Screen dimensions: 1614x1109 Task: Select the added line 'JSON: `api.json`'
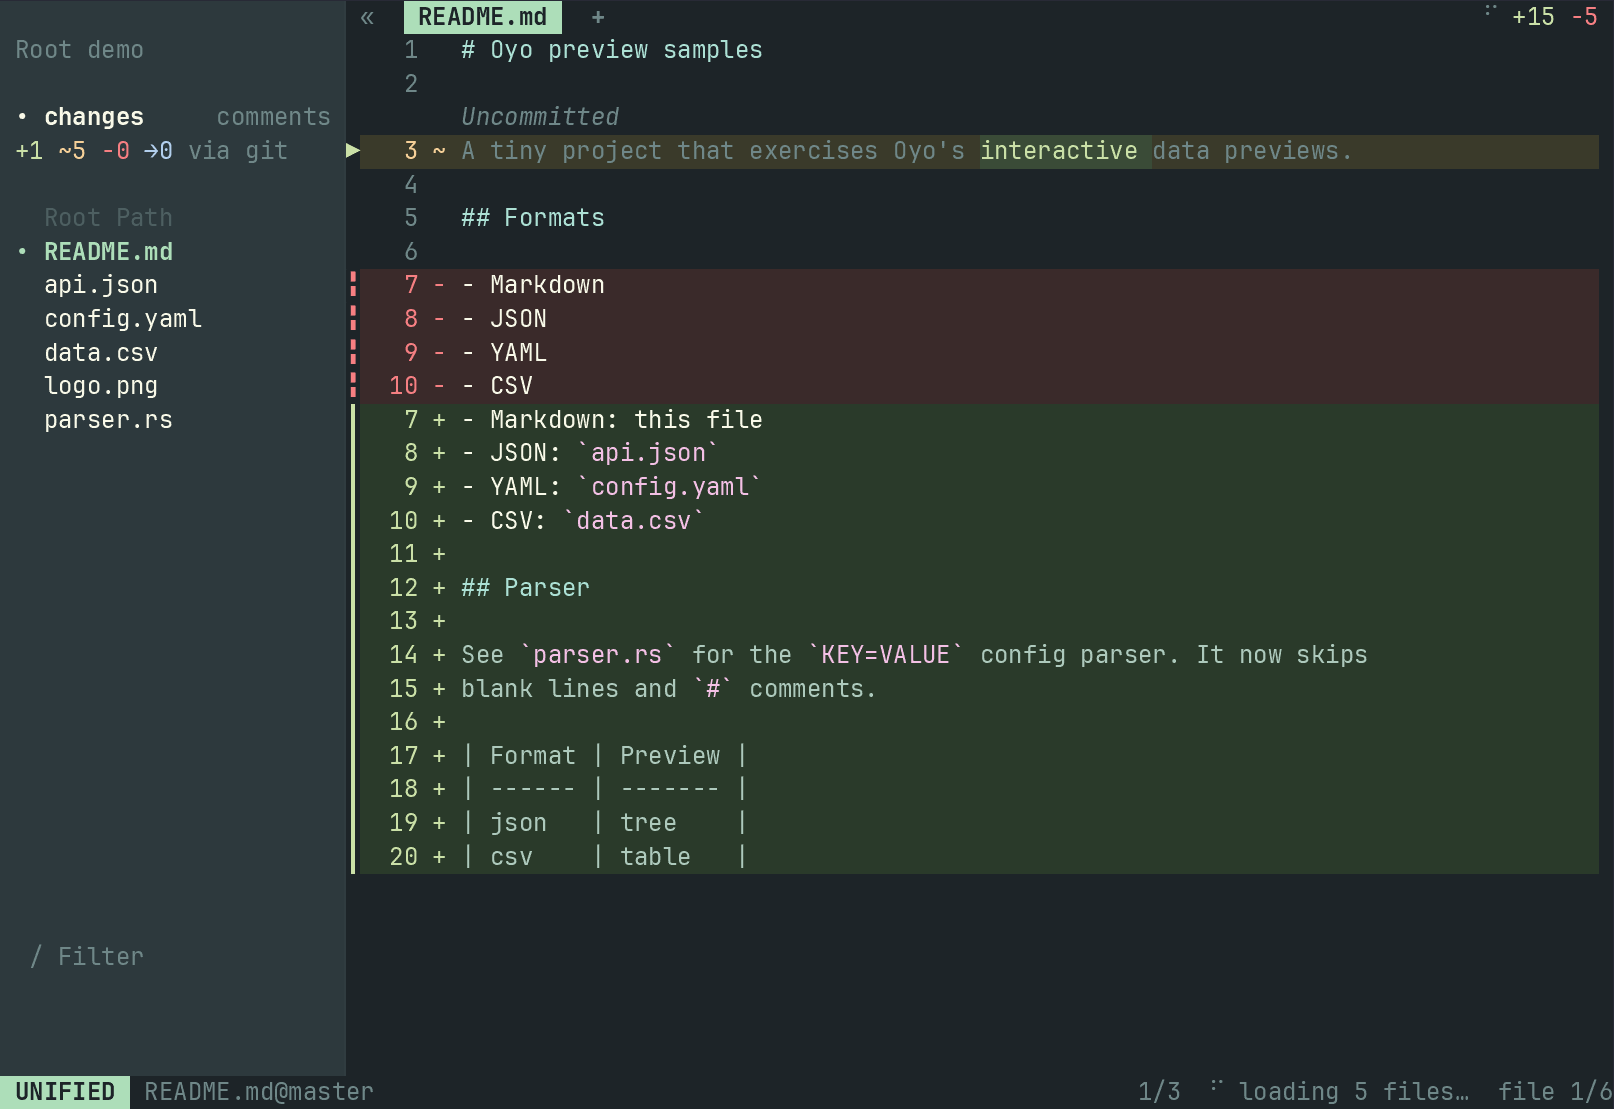pos(979,453)
